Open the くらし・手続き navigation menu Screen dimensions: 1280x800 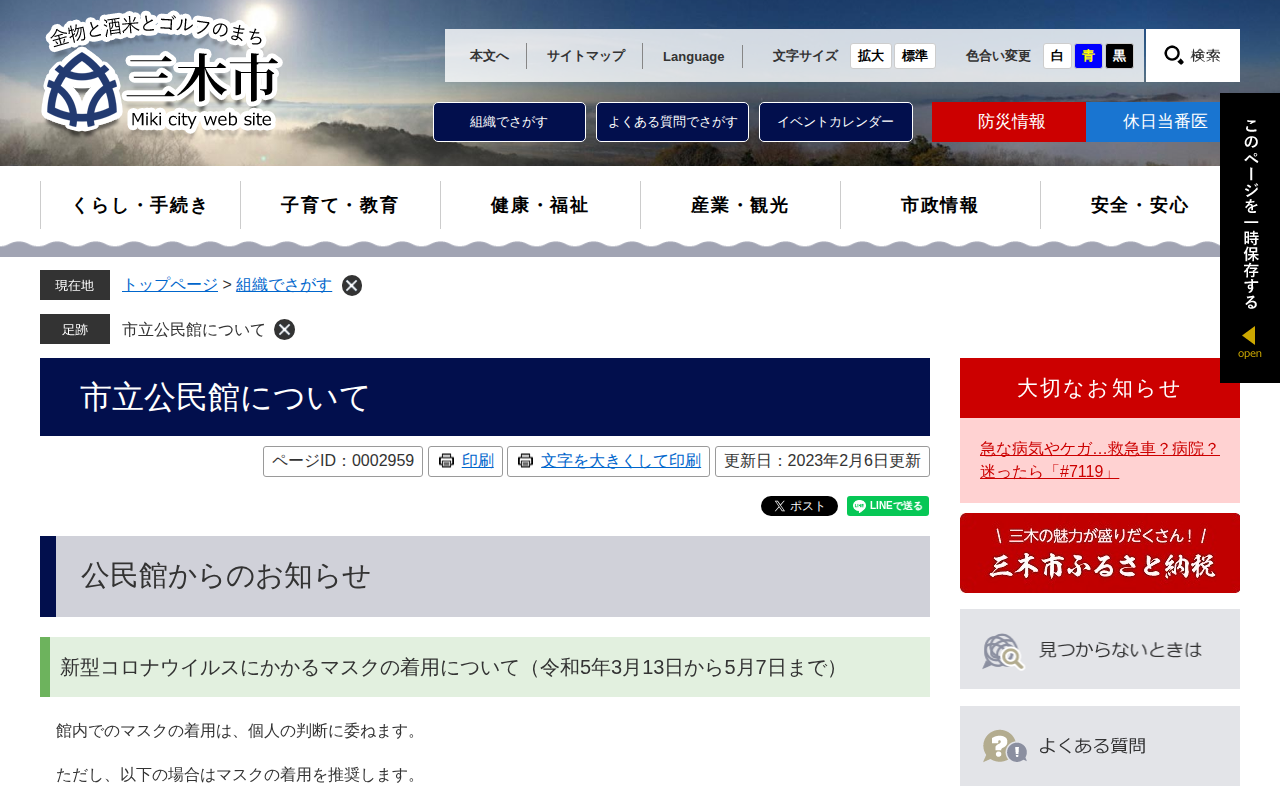tap(140, 205)
